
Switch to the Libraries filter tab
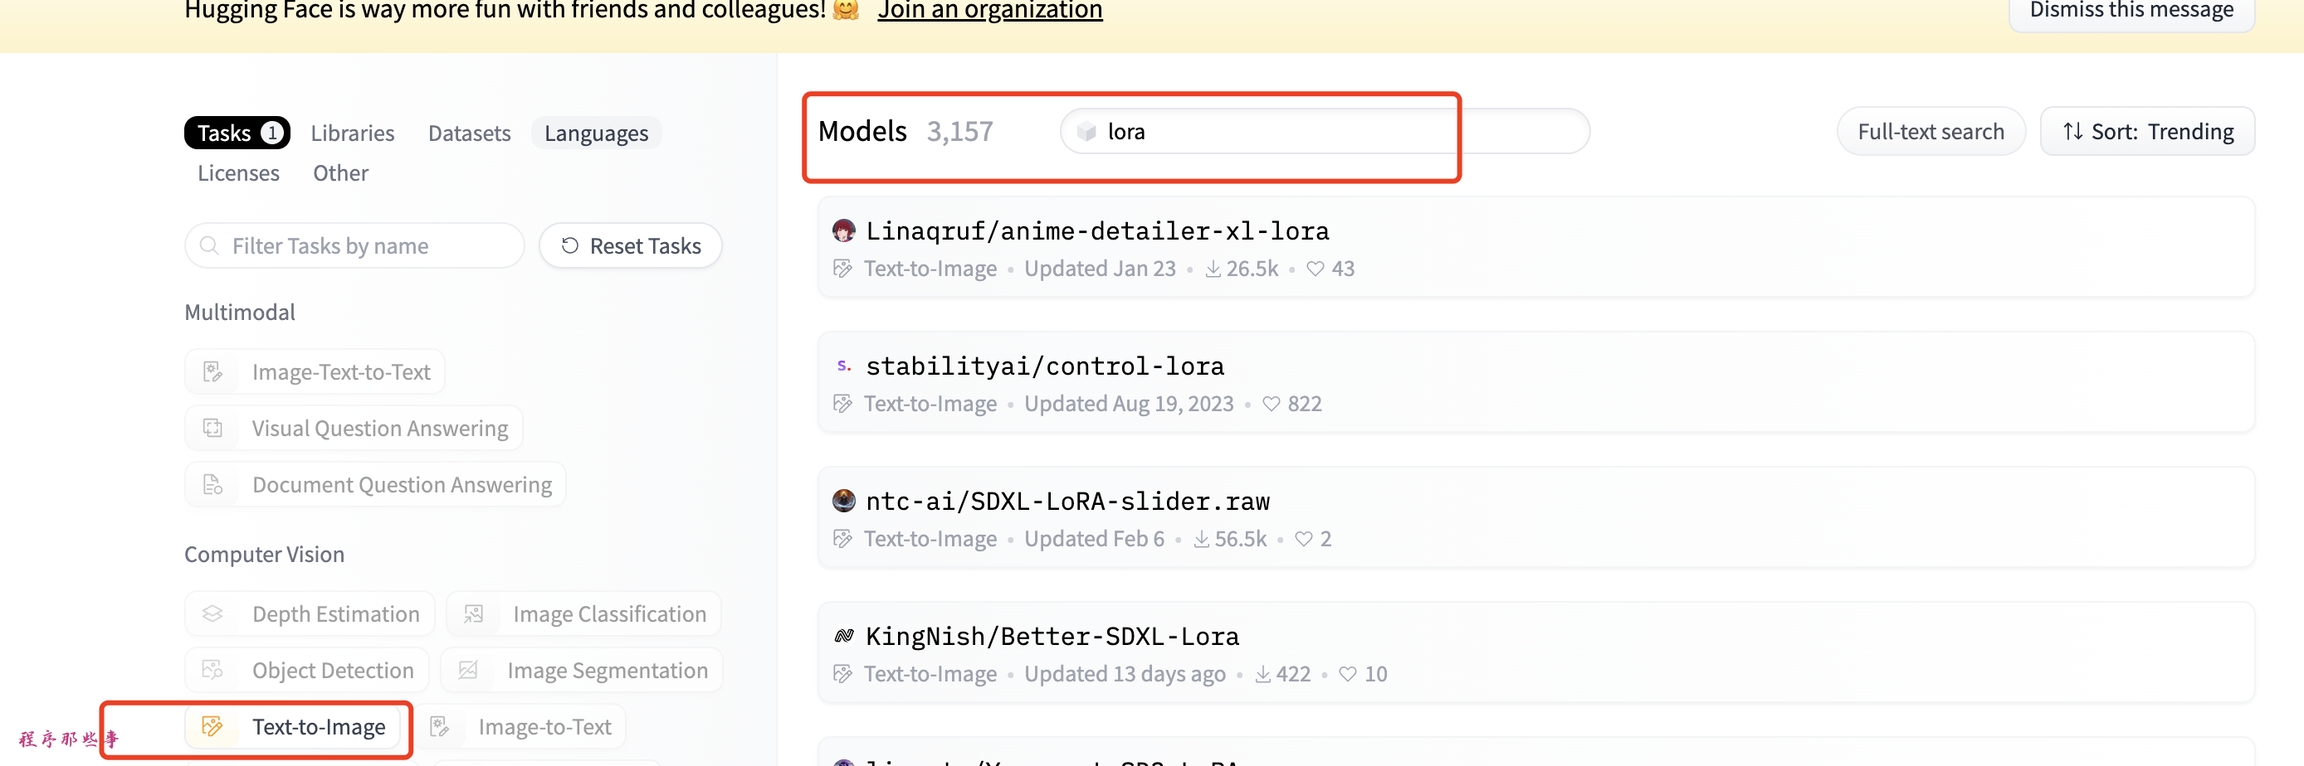coord(352,133)
